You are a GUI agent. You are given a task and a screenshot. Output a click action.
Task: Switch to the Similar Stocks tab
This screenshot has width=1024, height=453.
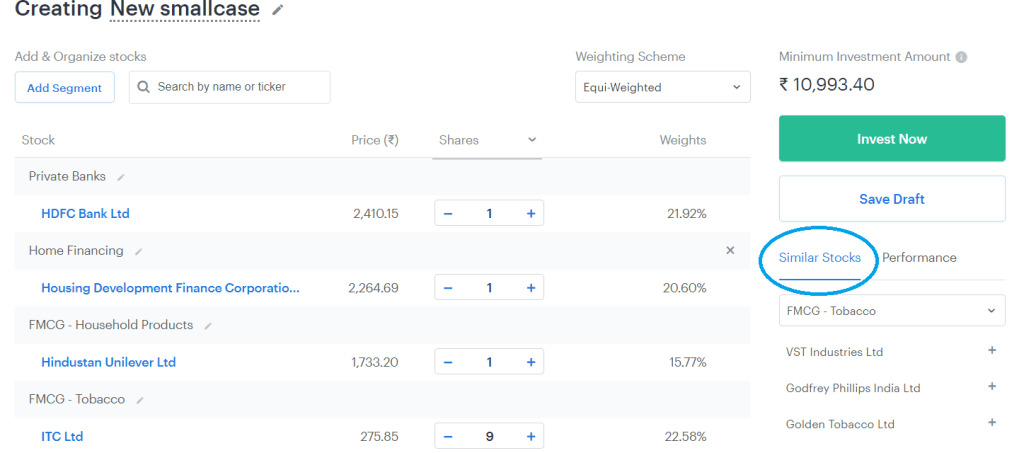pyautogui.click(x=820, y=258)
